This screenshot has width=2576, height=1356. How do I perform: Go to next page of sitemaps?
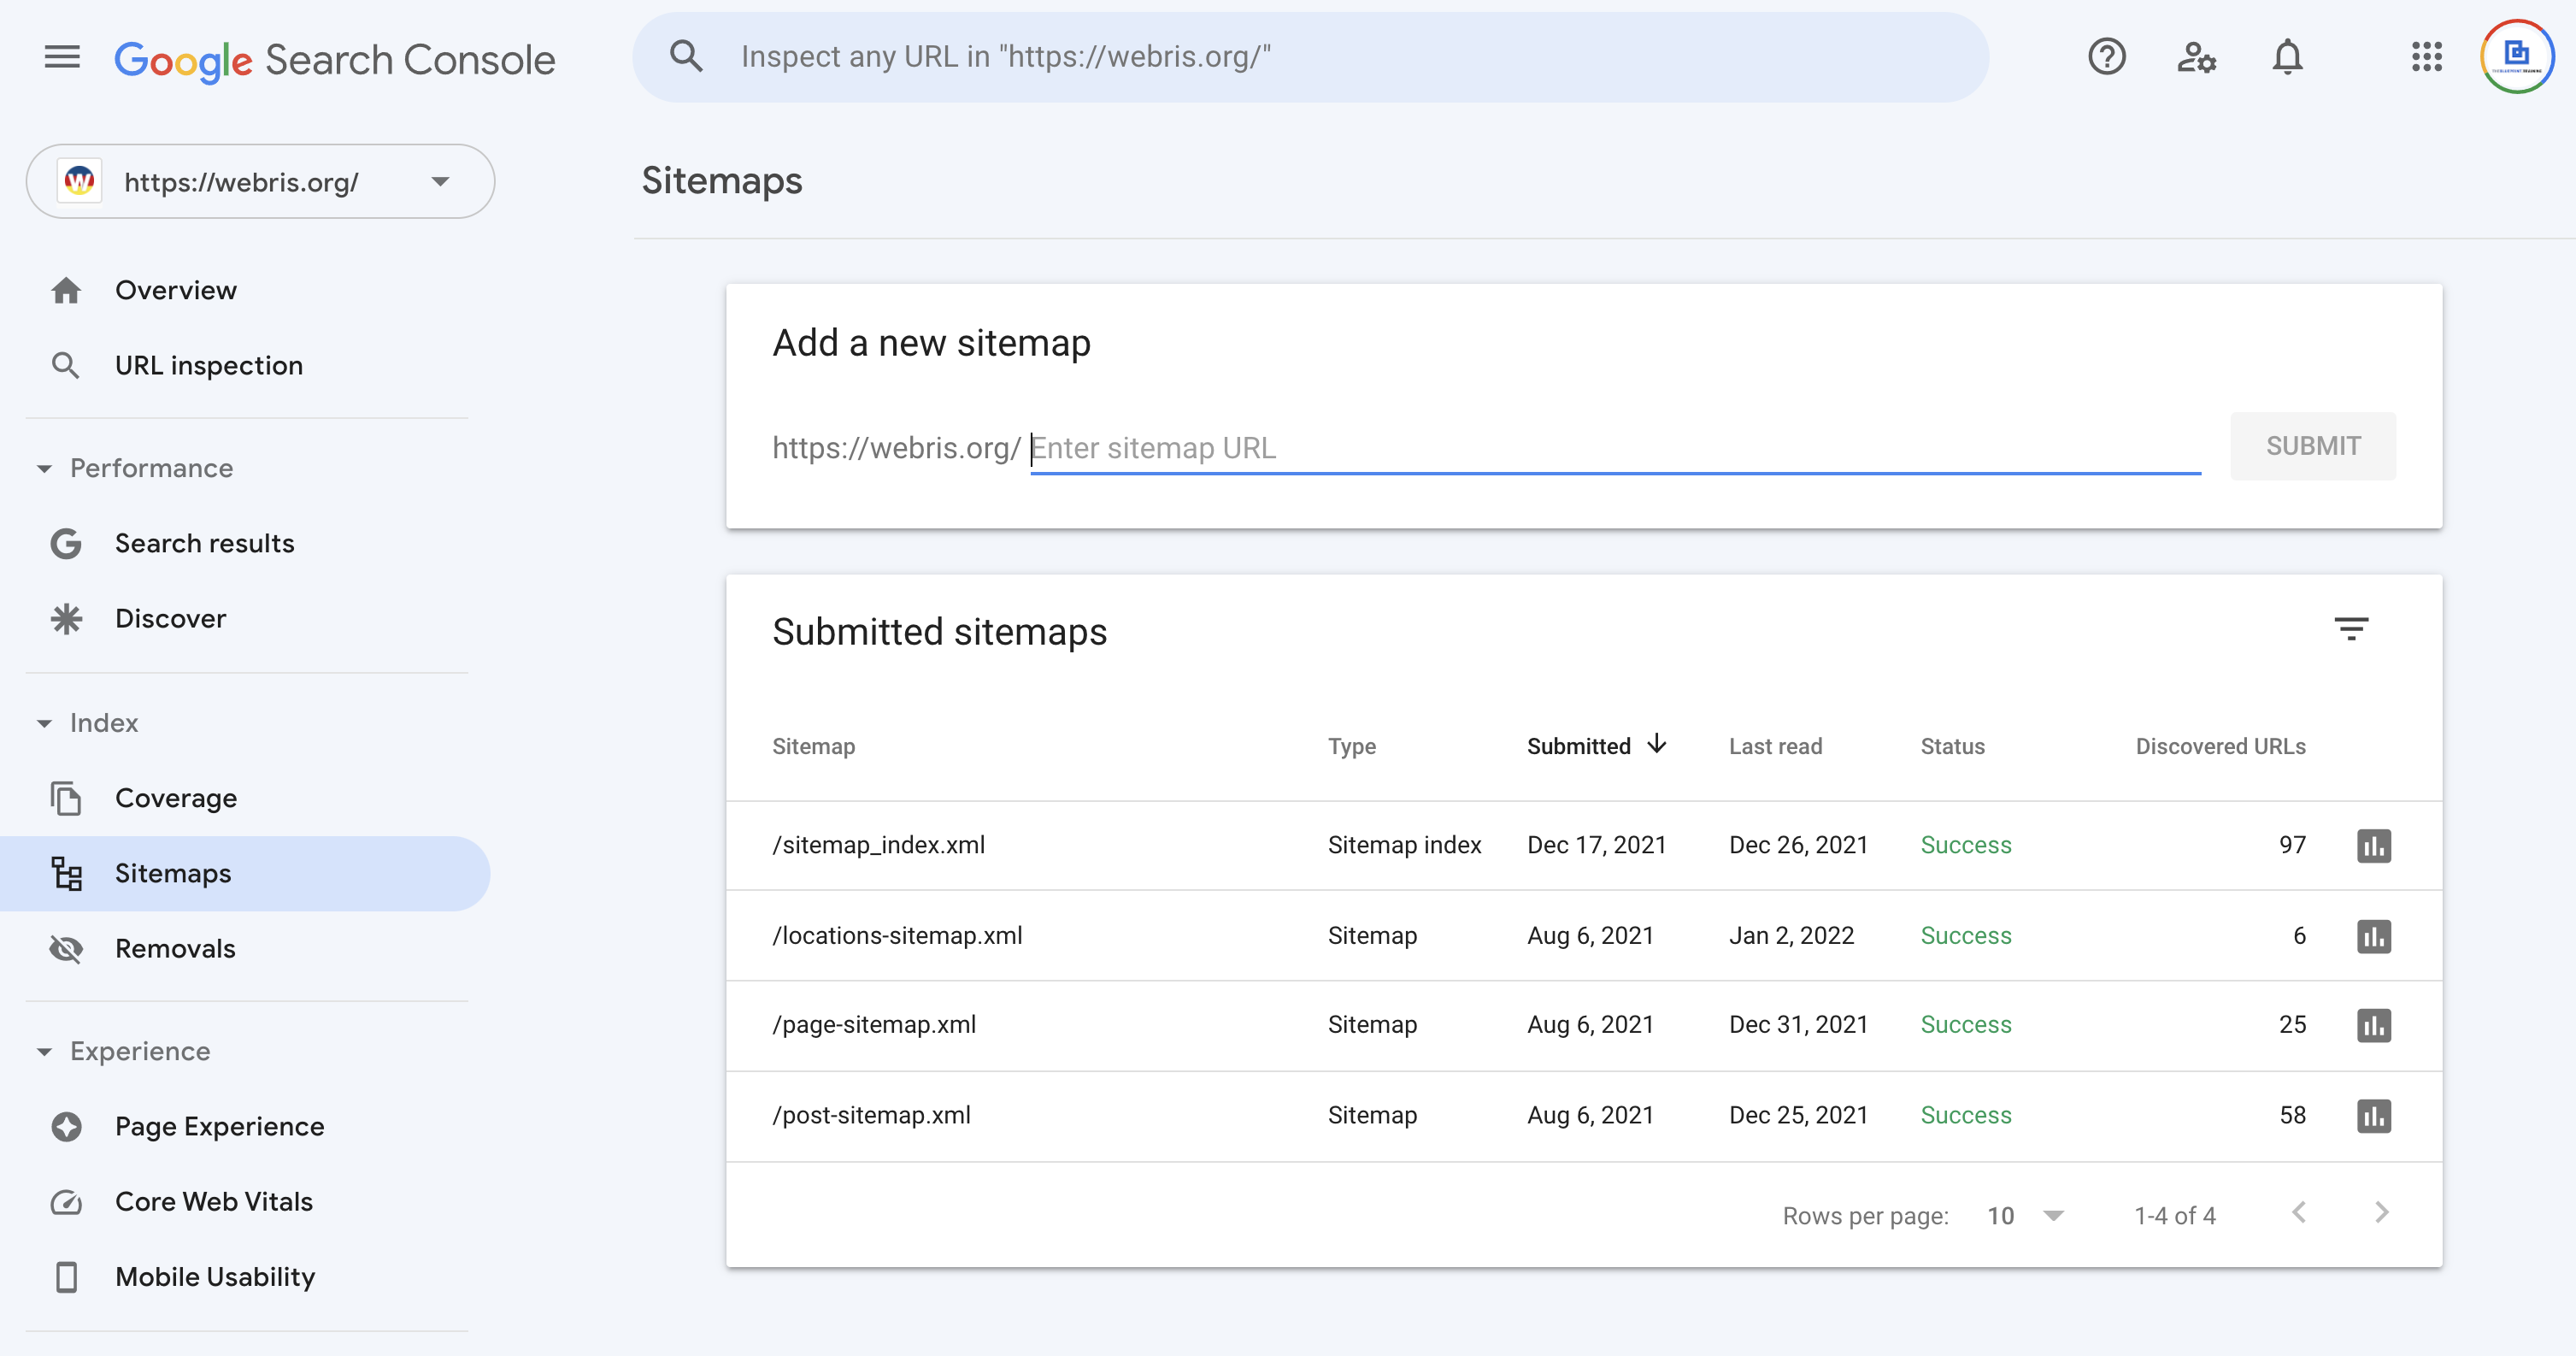(2382, 1213)
